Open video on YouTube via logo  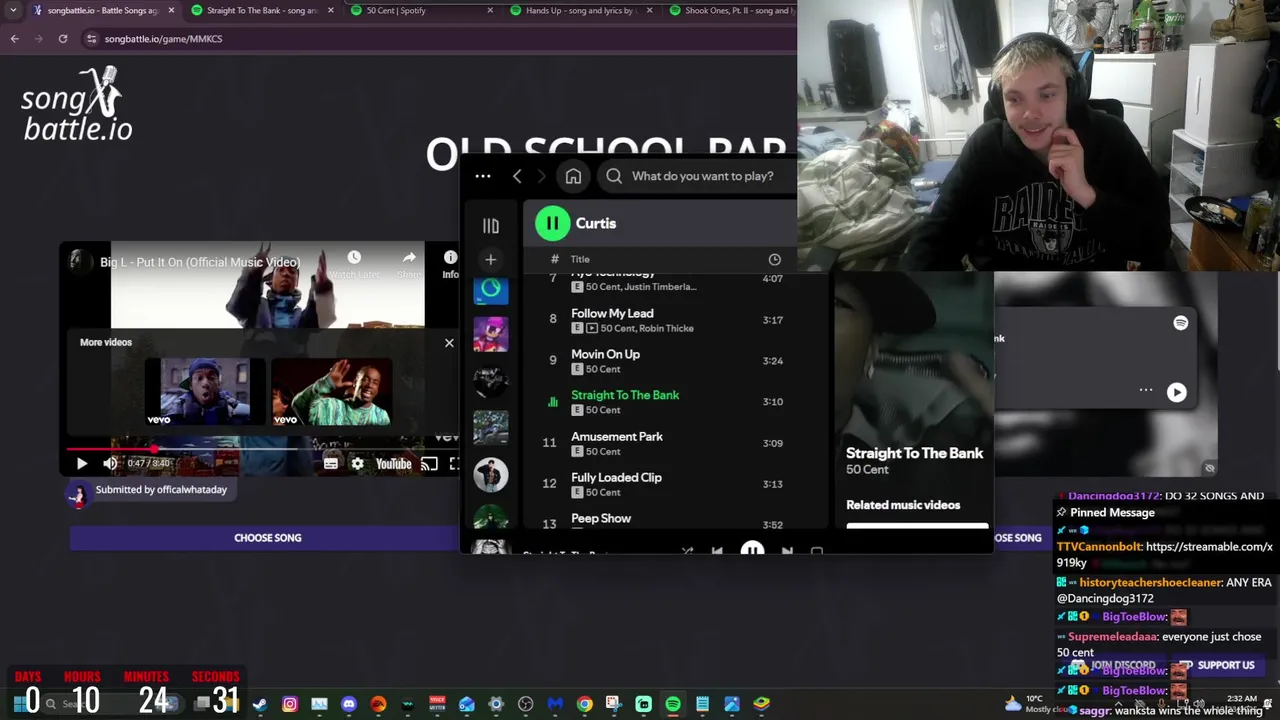[x=393, y=464]
